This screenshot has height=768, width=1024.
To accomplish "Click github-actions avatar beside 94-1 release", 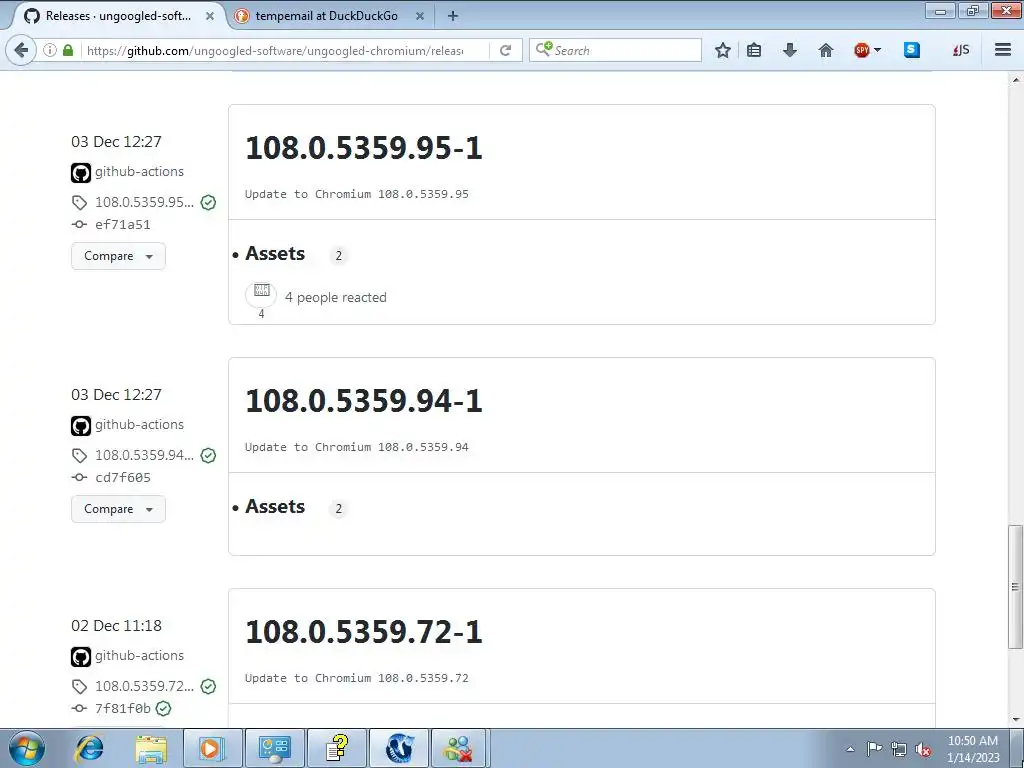I will tap(81, 426).
